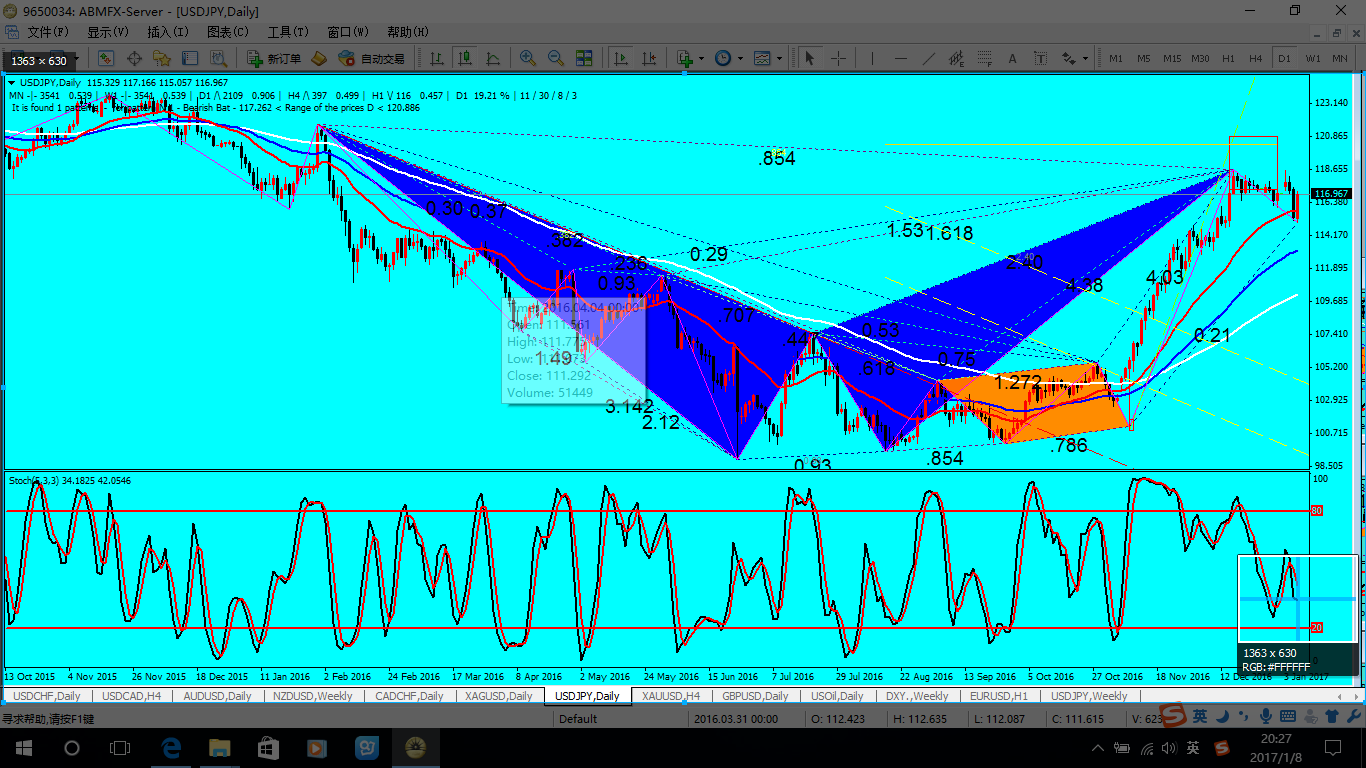Click the 自动交易 auto trading button
Image resolution: width=1366 pixels, height=768 pixels.
(372, 58)
